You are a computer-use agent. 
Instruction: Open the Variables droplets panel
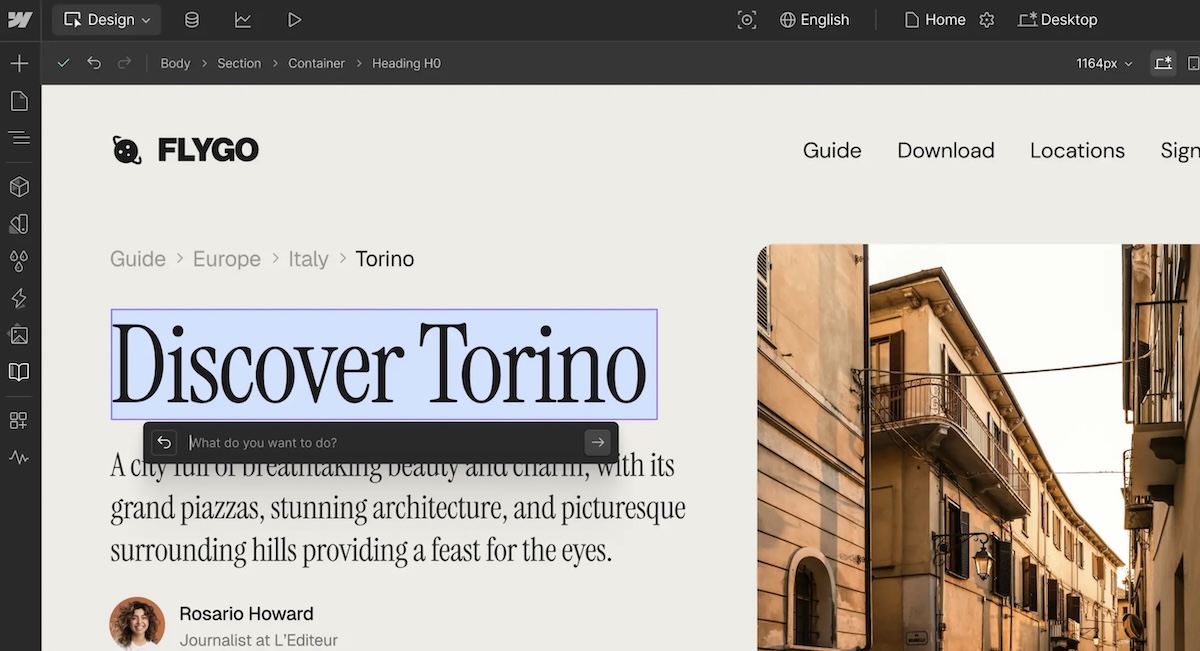point(19,261)
